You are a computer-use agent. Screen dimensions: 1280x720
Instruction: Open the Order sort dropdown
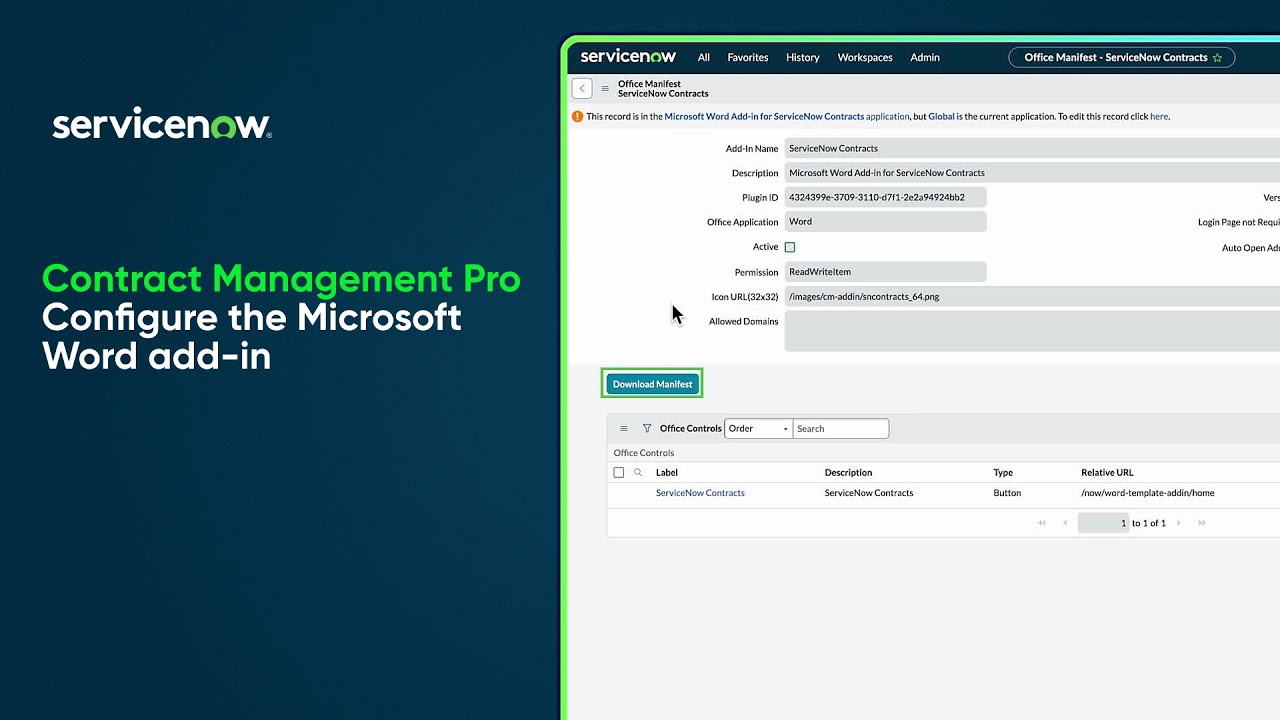pos(757,428)
